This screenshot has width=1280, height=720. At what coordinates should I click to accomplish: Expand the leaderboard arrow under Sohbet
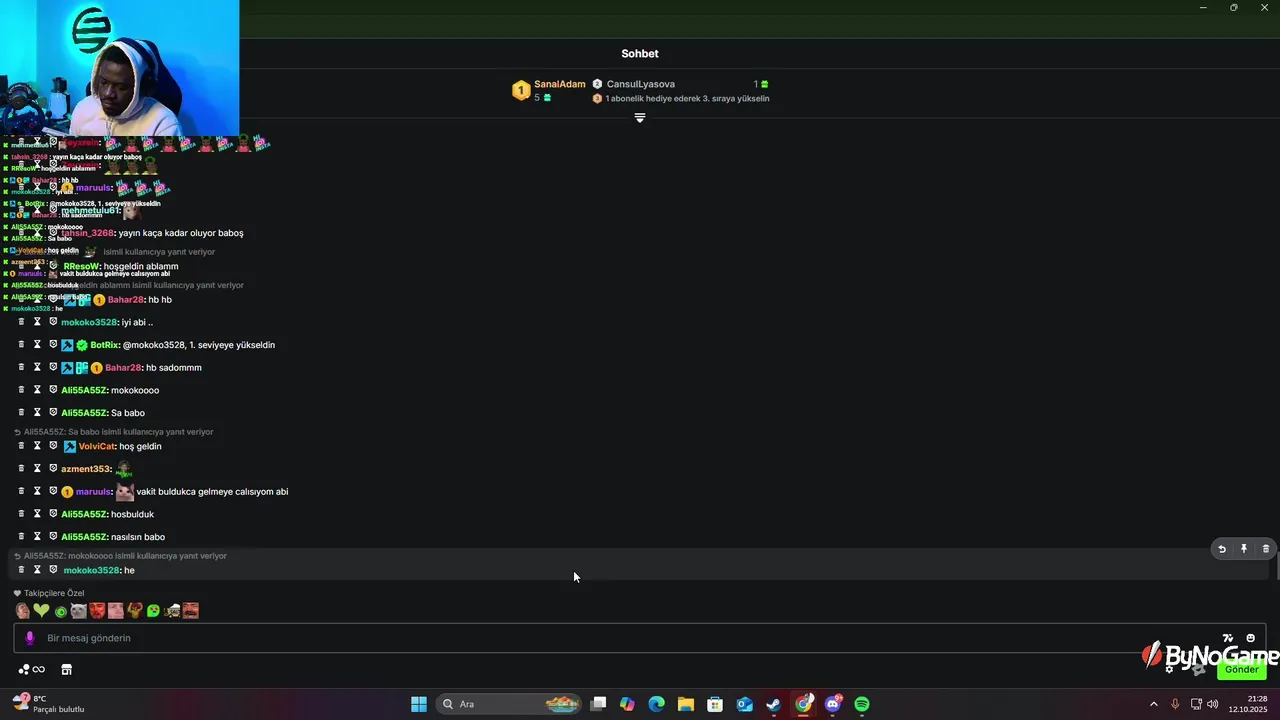point(640,118)
